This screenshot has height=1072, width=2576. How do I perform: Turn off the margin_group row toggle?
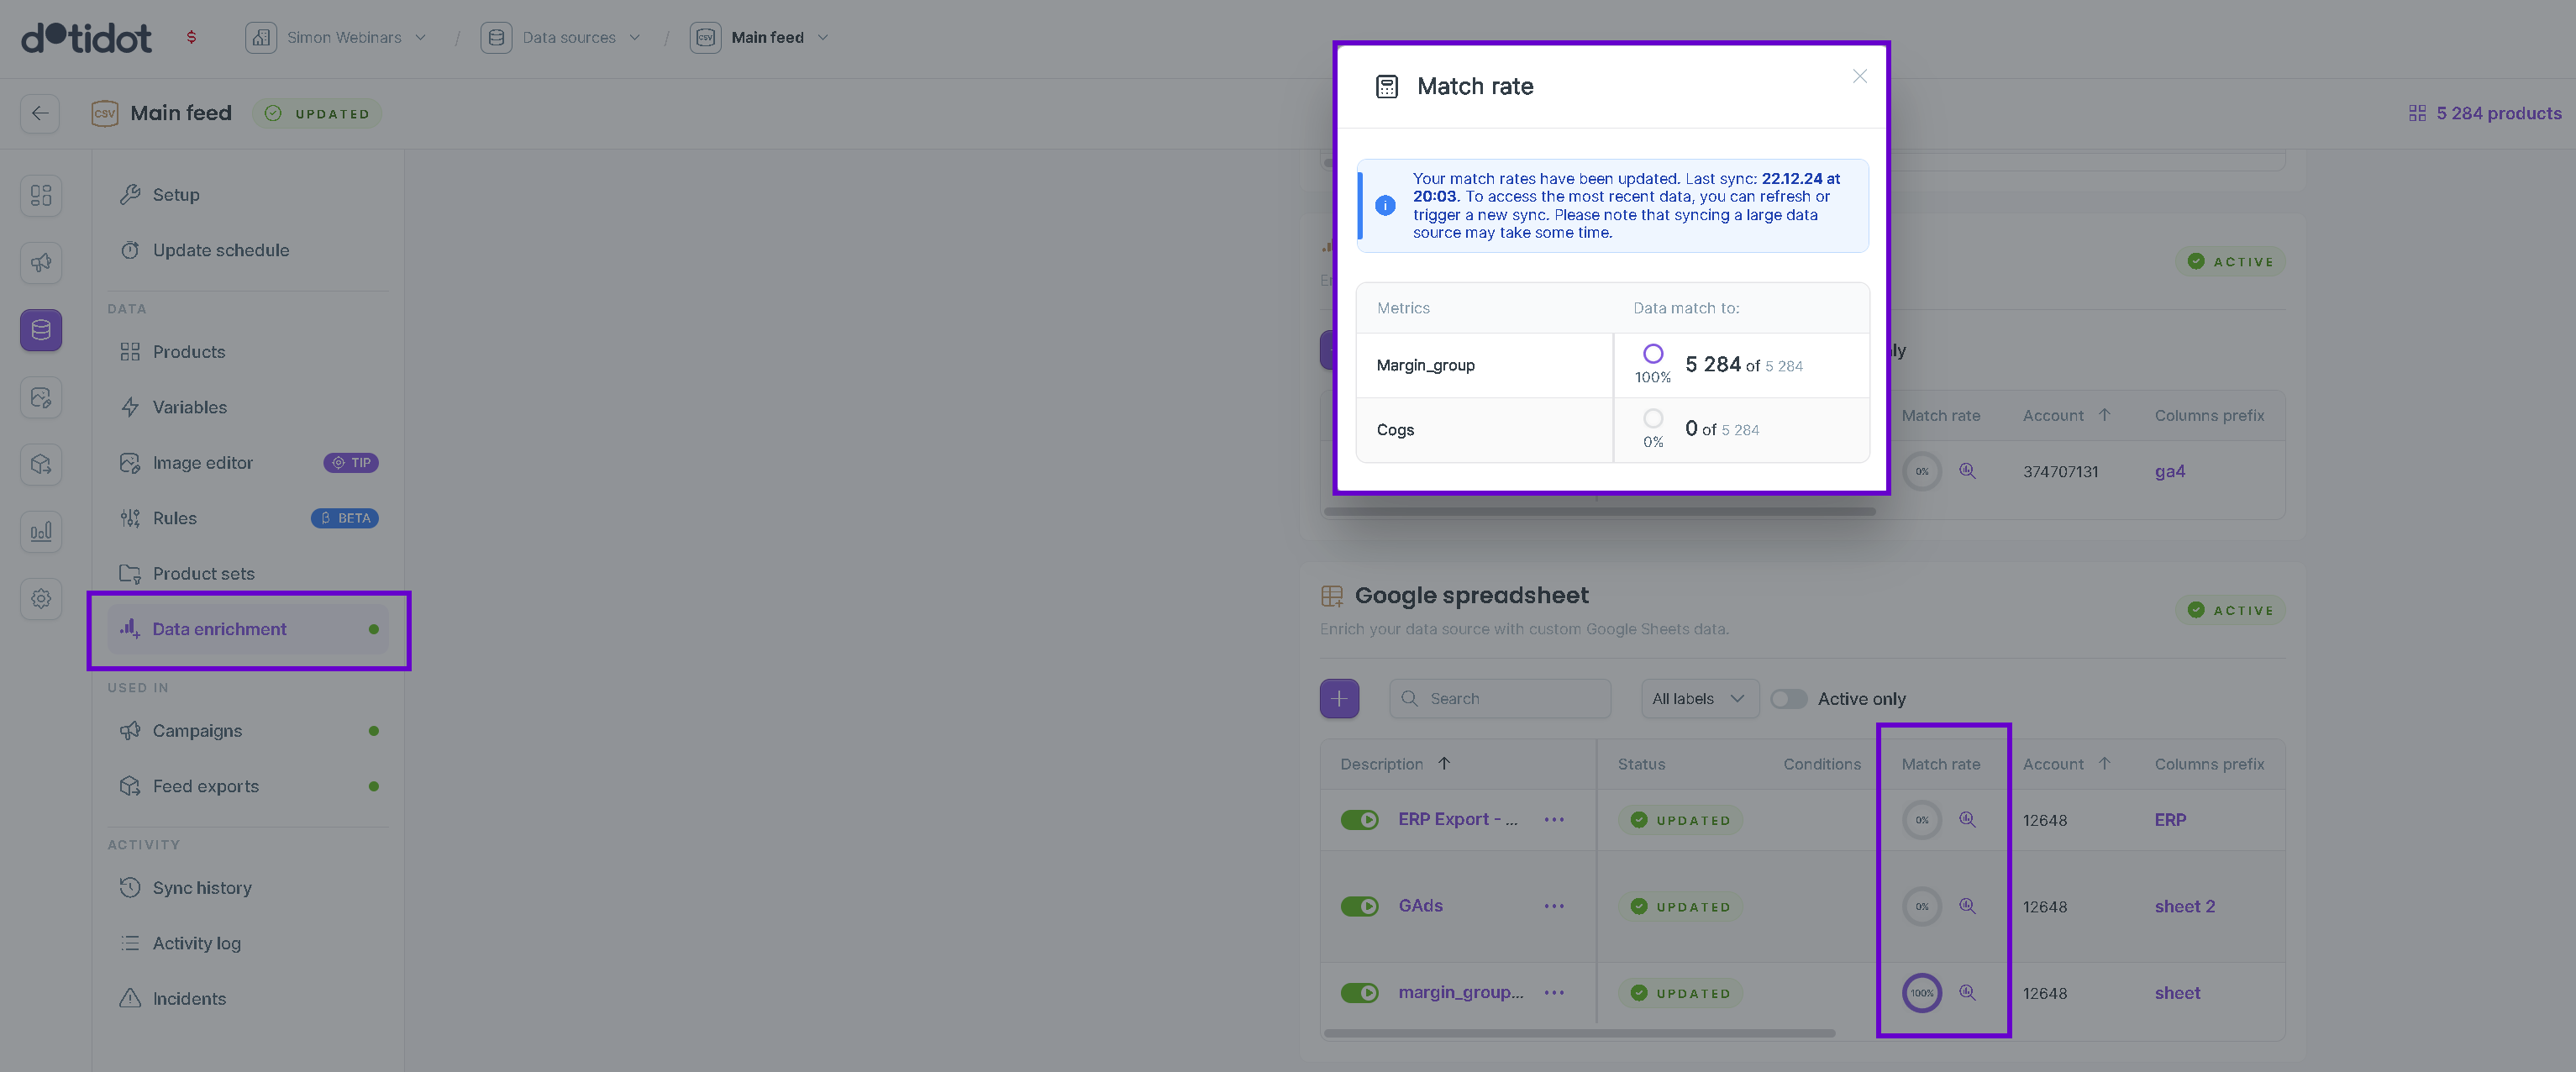1359,993
